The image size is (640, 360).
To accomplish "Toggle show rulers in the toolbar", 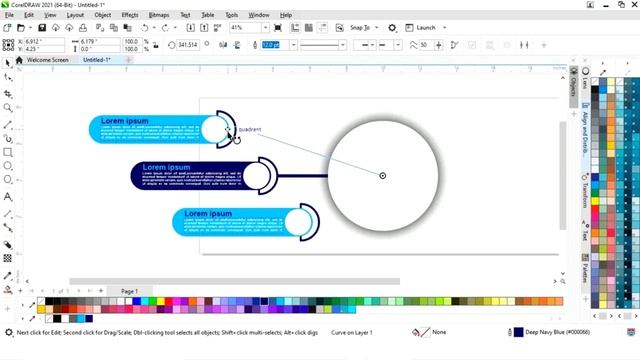I will click(x=295, y=28).
